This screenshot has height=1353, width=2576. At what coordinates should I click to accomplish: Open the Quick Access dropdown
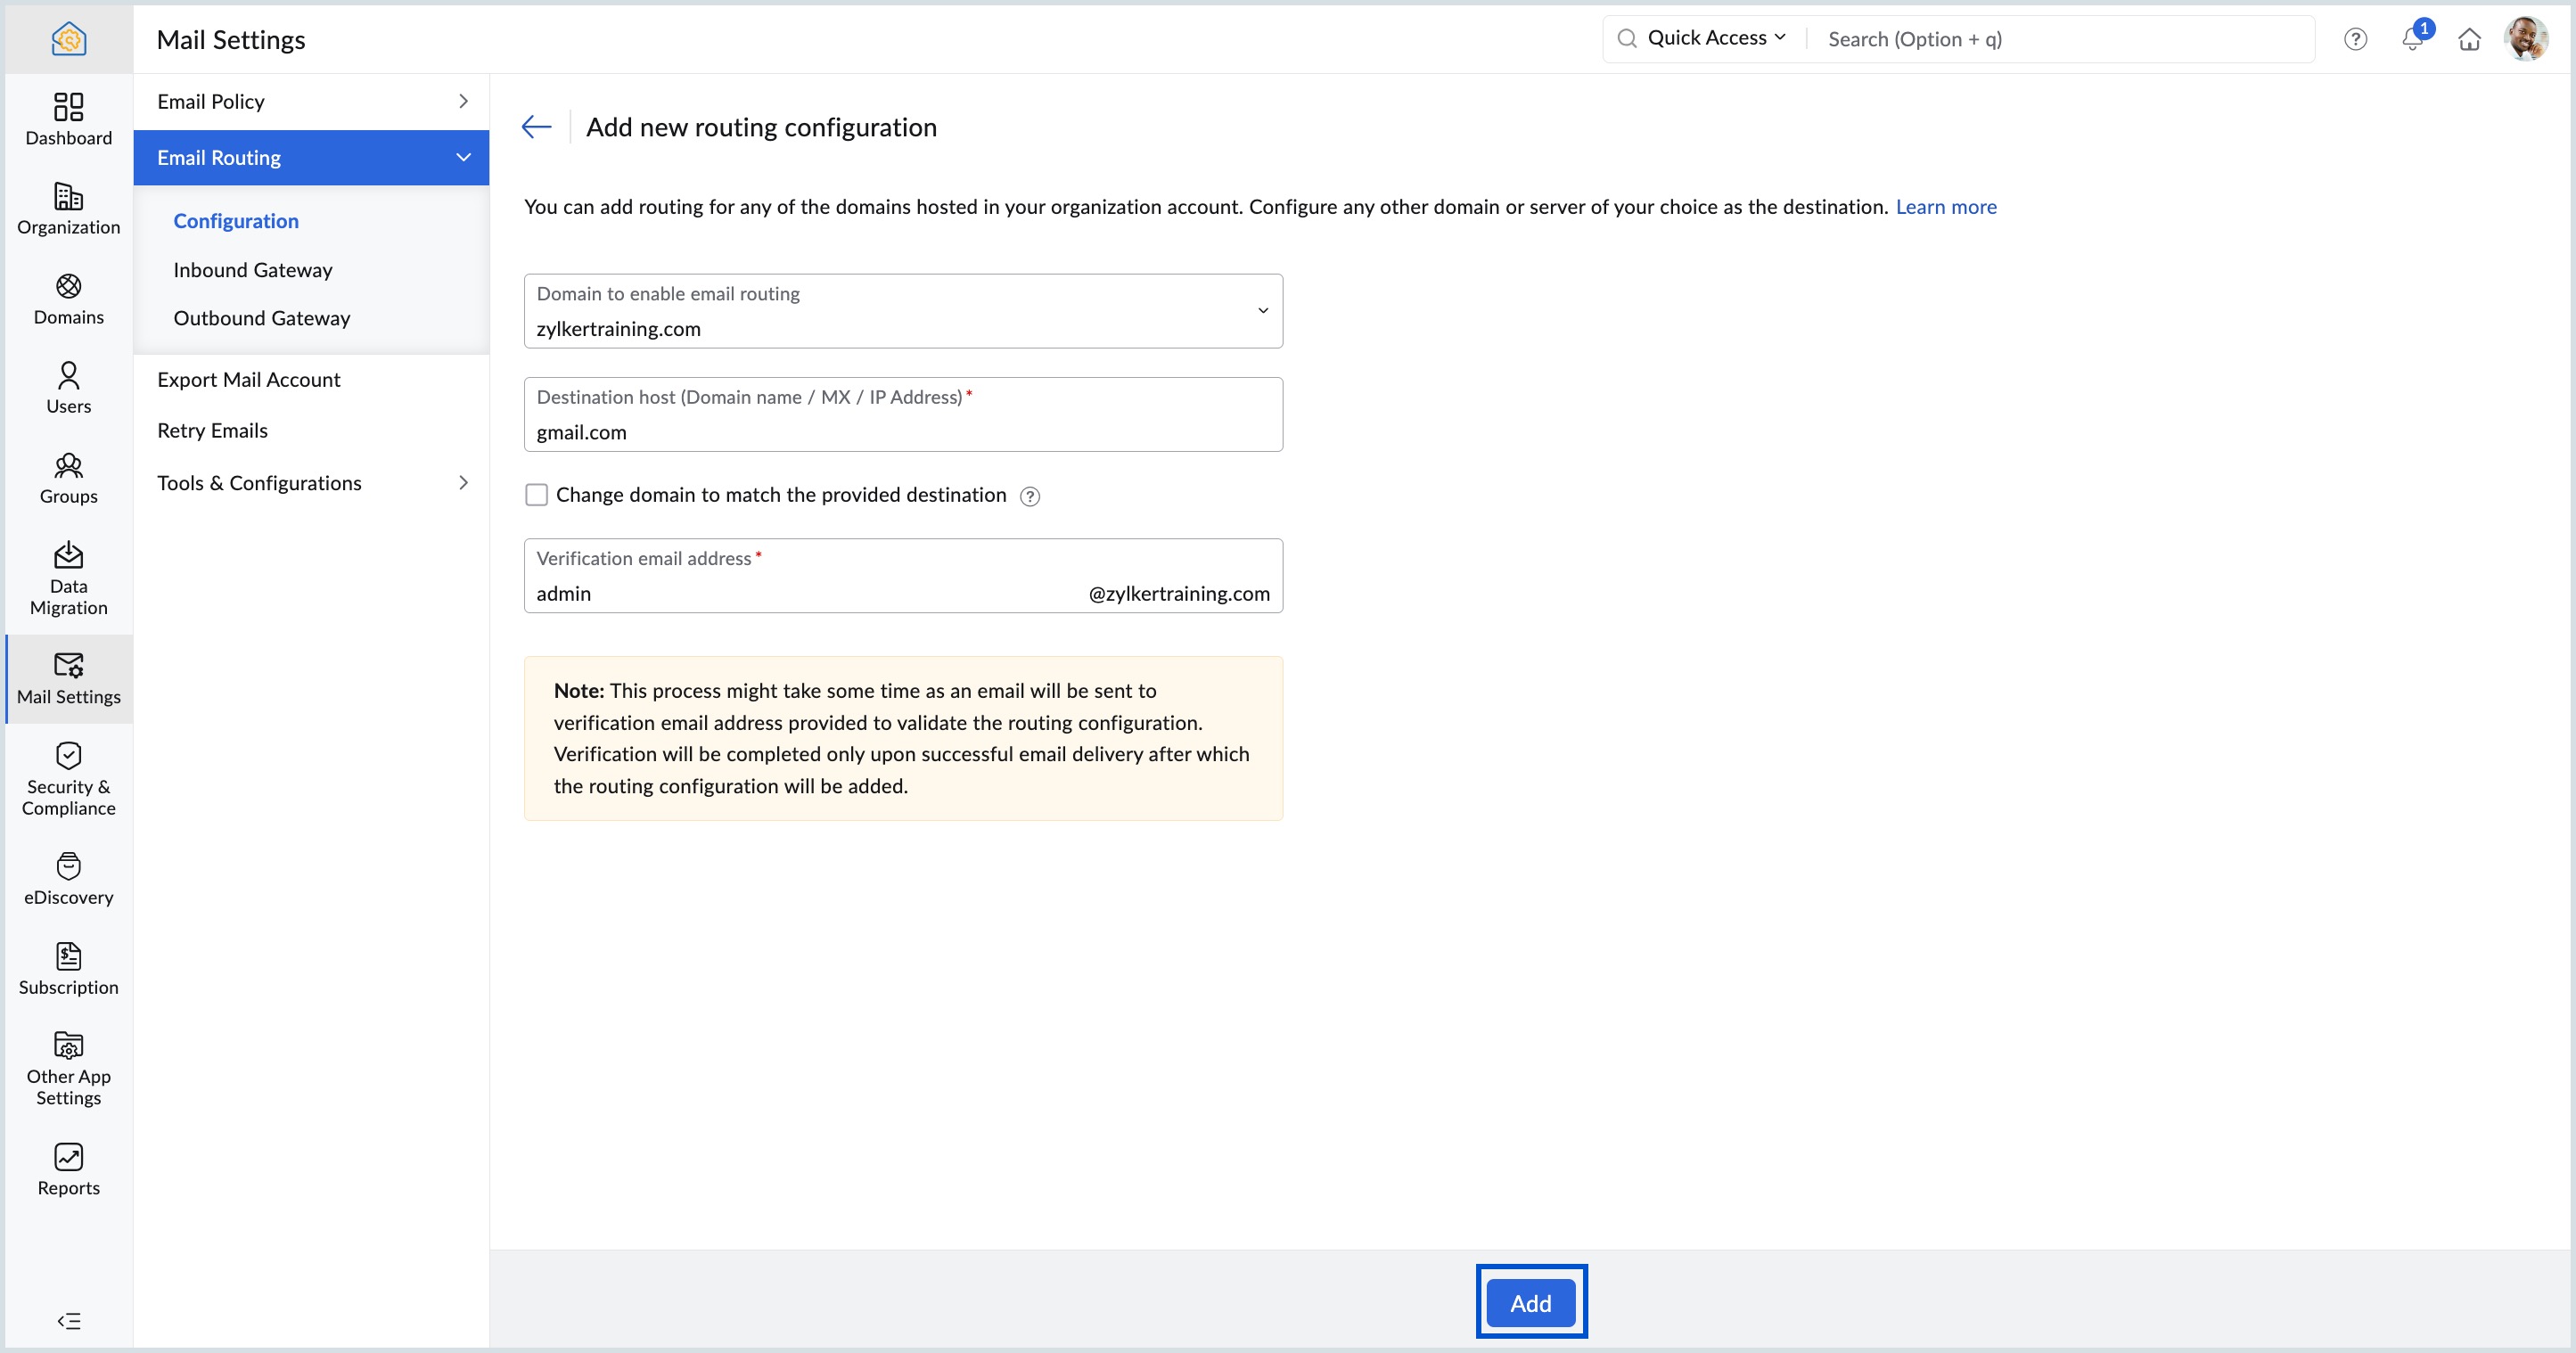pyautogui.click(x=1715, y=38)
